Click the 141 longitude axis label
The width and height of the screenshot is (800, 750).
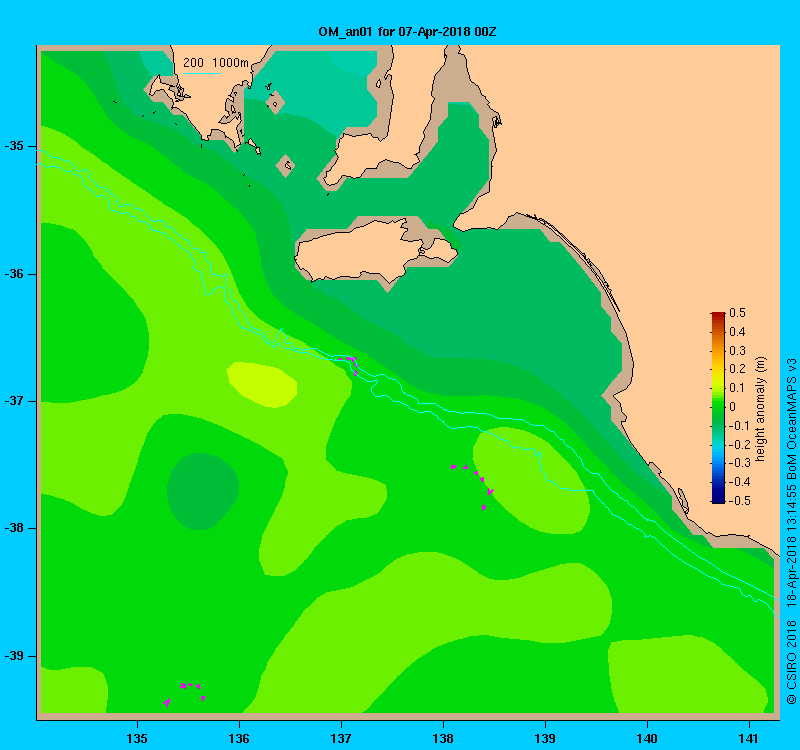pyautogui.click(x=749, y=738)
